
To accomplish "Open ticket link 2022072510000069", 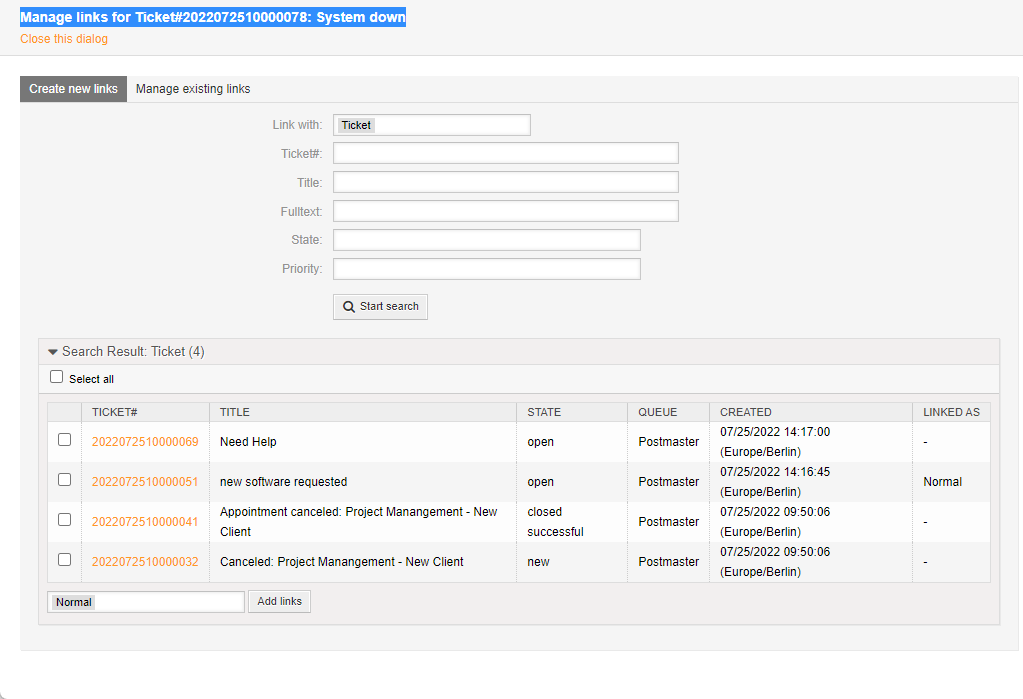I will (145, 442).
